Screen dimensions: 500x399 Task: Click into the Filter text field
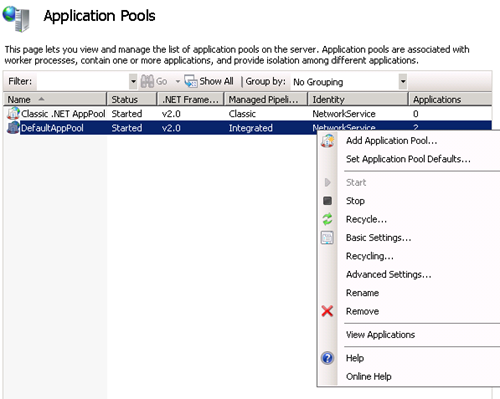[x=83, y=81]
